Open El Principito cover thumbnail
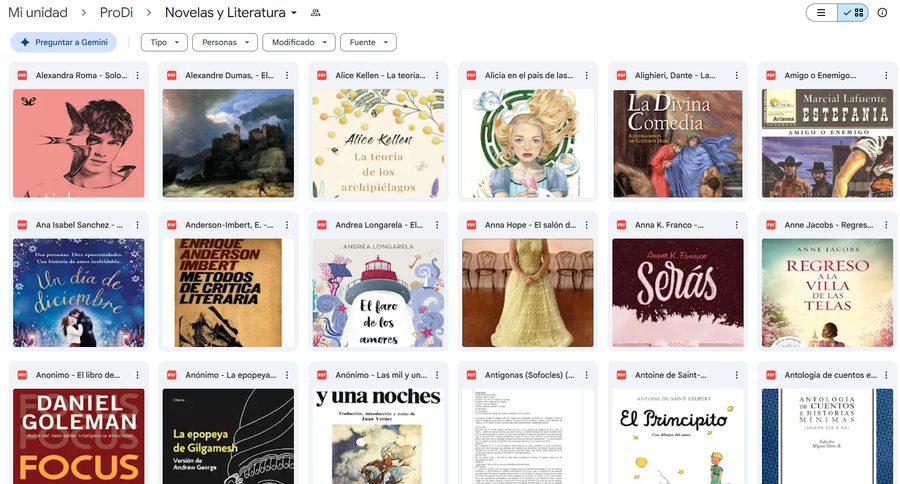 pos(678,436)
